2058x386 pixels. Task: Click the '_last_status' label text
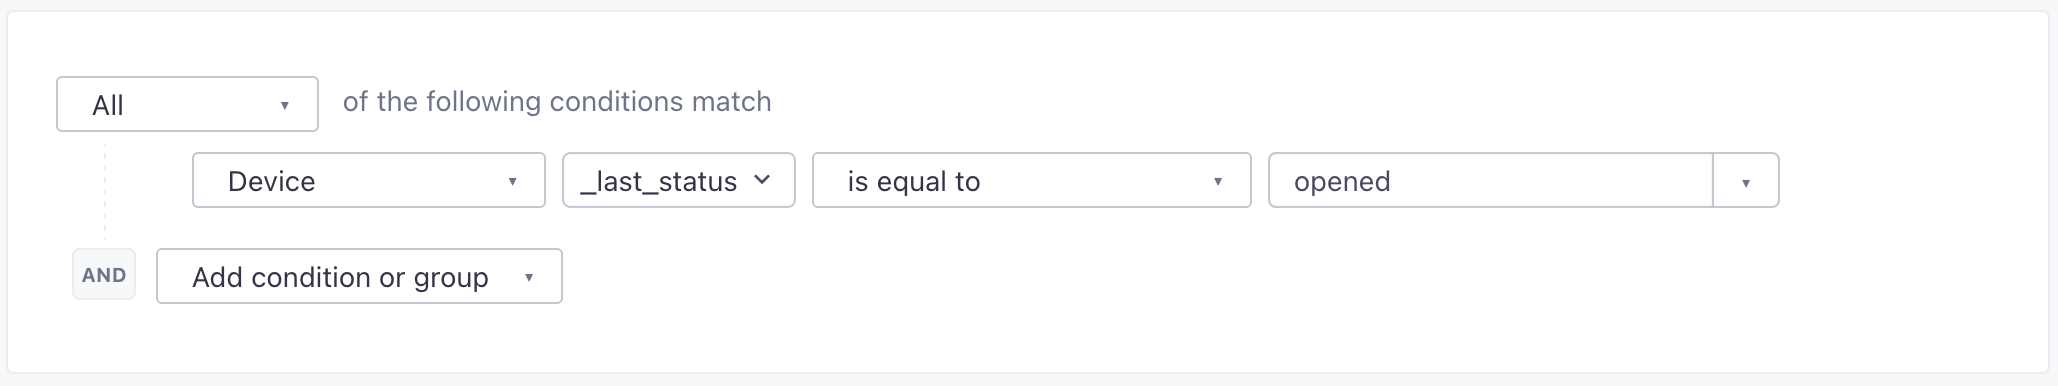coord(658,181)
